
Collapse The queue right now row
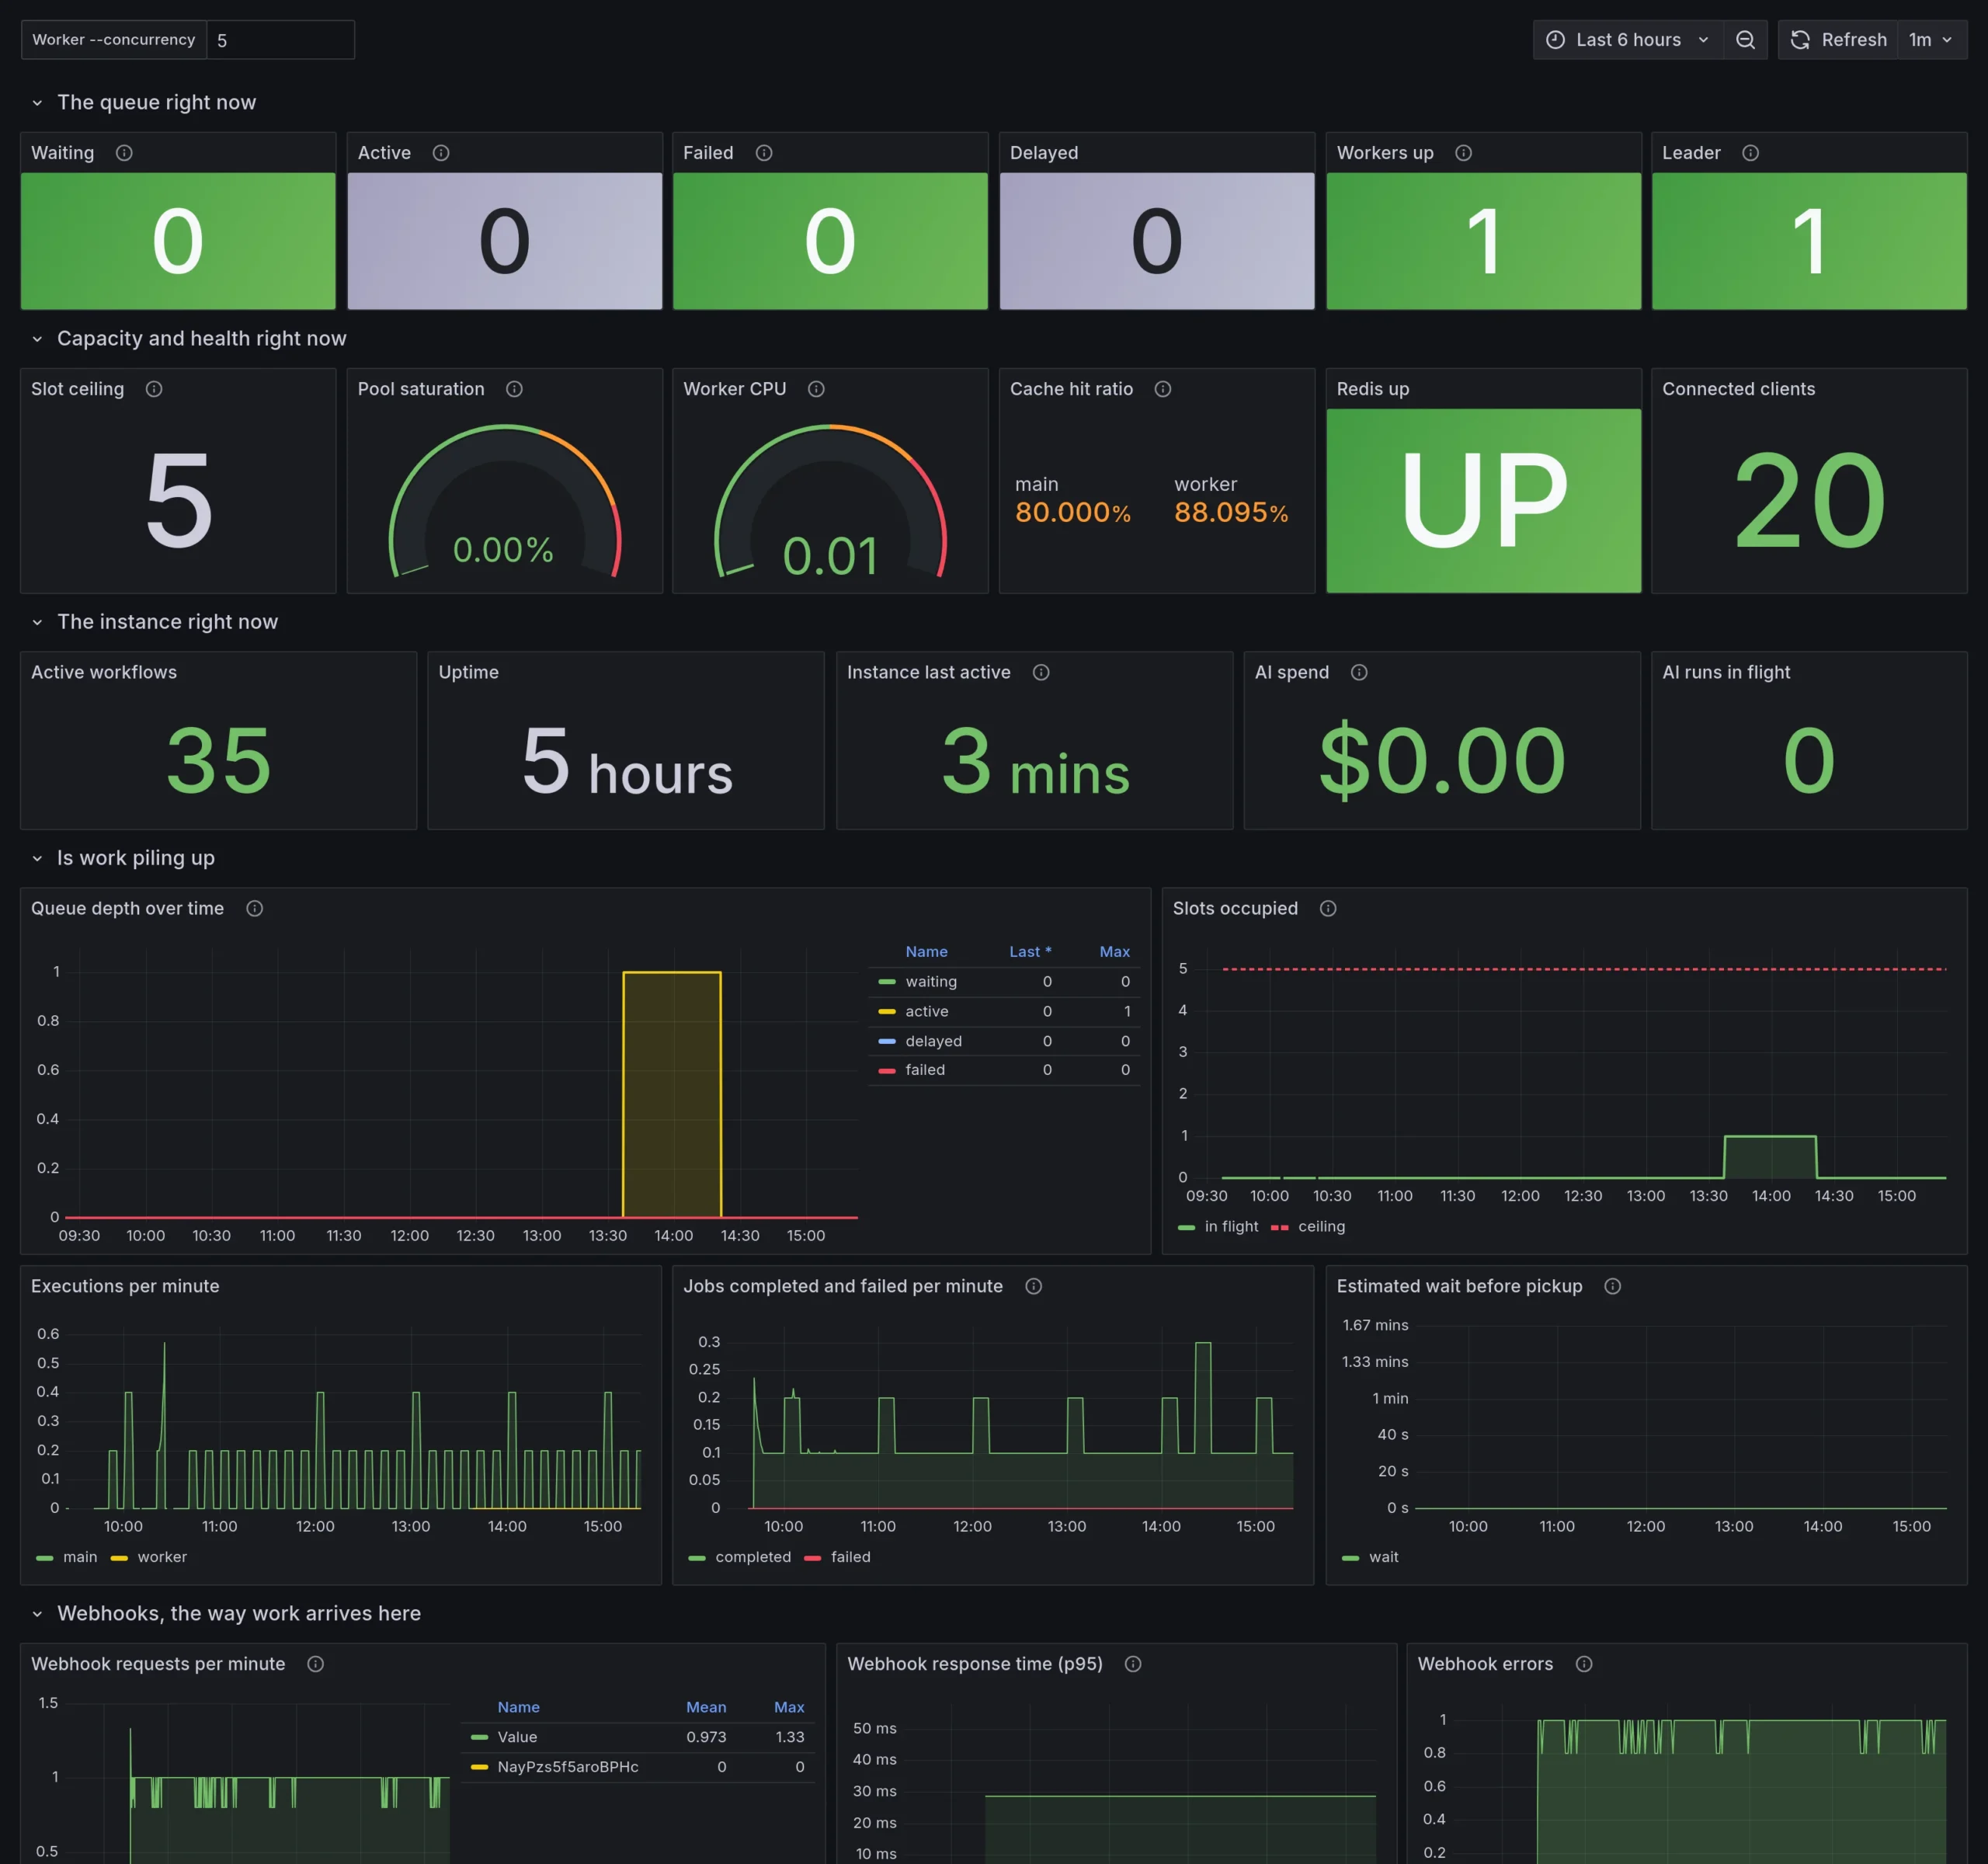coord(37,103)
